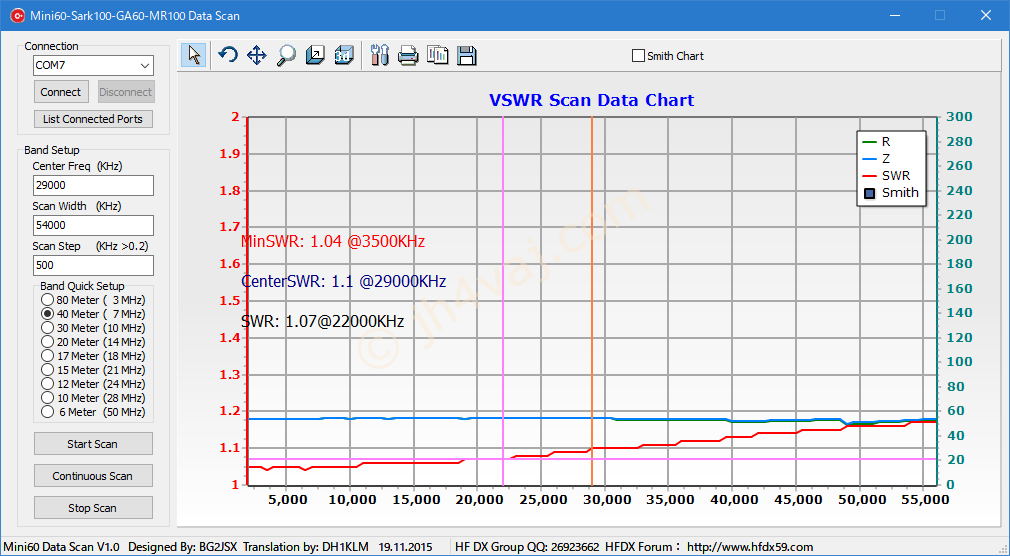Select the normal pointer tool in chart toolbar
Screen dimensions: 1010x556
(x=194, y=55)
